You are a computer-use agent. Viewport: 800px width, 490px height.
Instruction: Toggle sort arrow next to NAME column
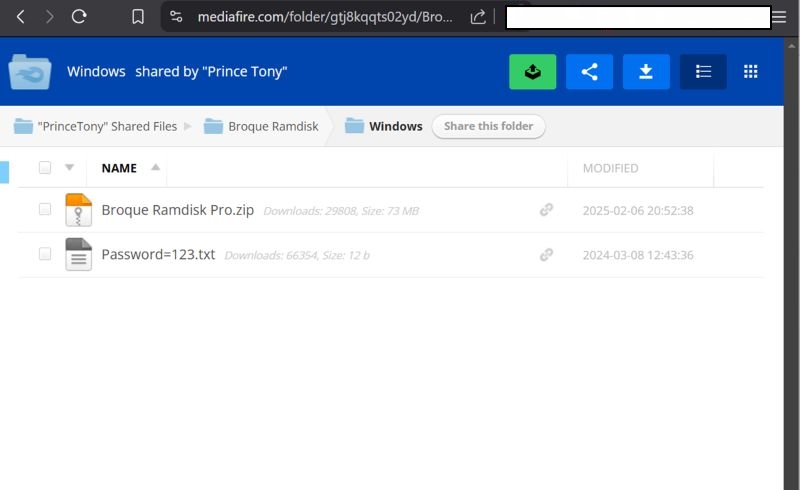click(155, 168)
